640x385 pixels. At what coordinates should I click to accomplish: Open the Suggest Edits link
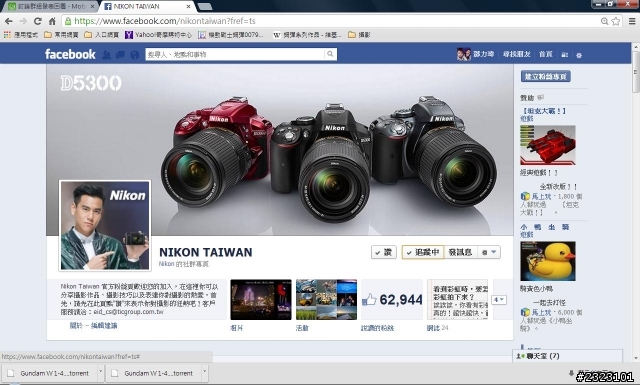tap(104, 325)
